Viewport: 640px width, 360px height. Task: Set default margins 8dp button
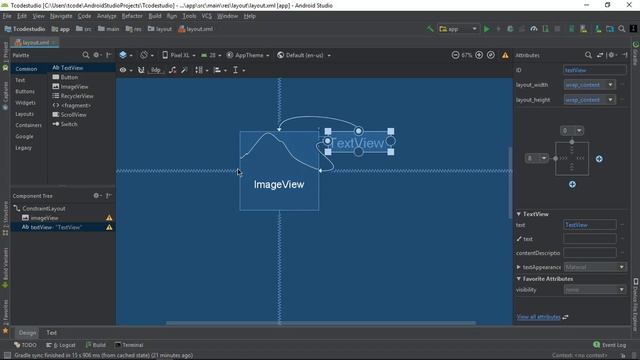pyautogui.click(x=156, y=70)
